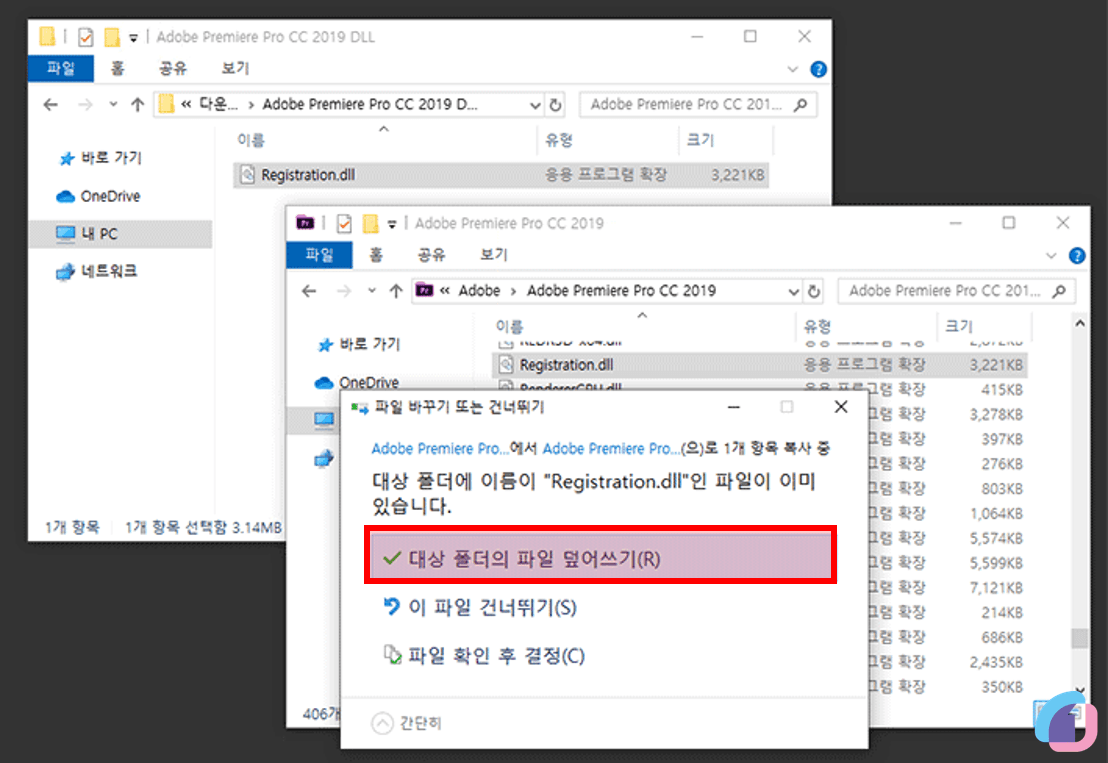The height and width of the screenshot is (763, 1108).
Task: Go back in DLL window
Action: click(x=51, y=105)
